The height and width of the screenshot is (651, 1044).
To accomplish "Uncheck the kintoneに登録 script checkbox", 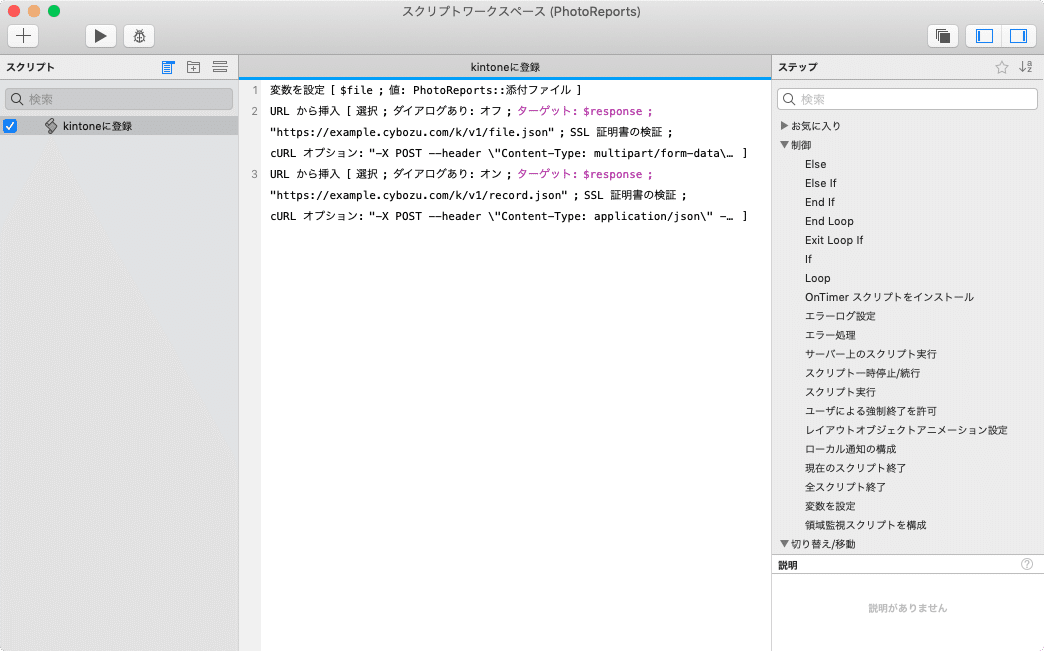I will 11,127.
